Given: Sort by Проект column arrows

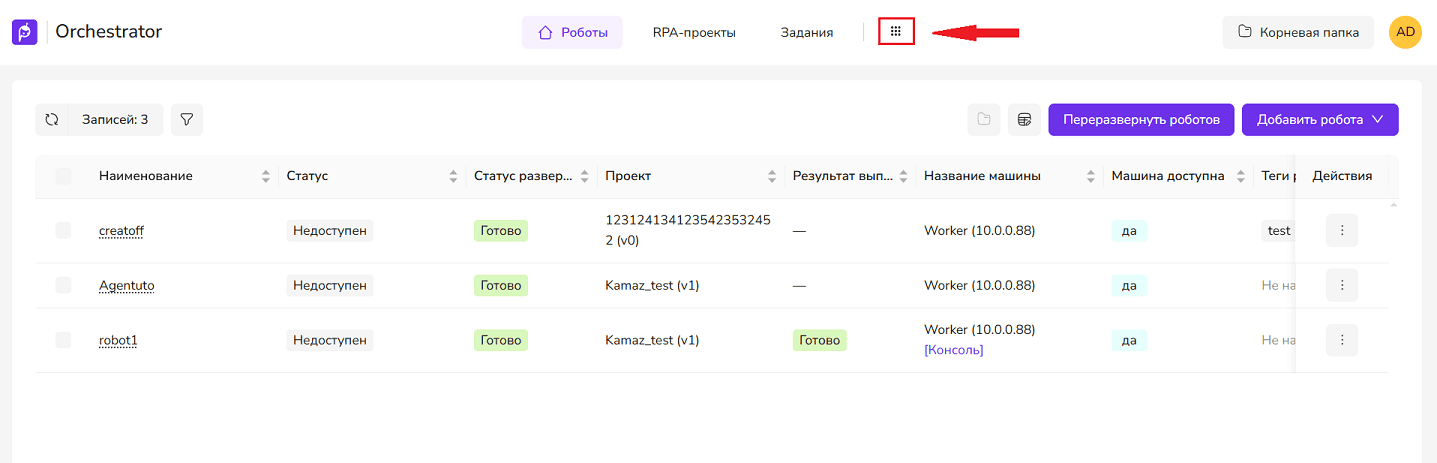Looking at the screenshot, I should [x=771, y=177].
